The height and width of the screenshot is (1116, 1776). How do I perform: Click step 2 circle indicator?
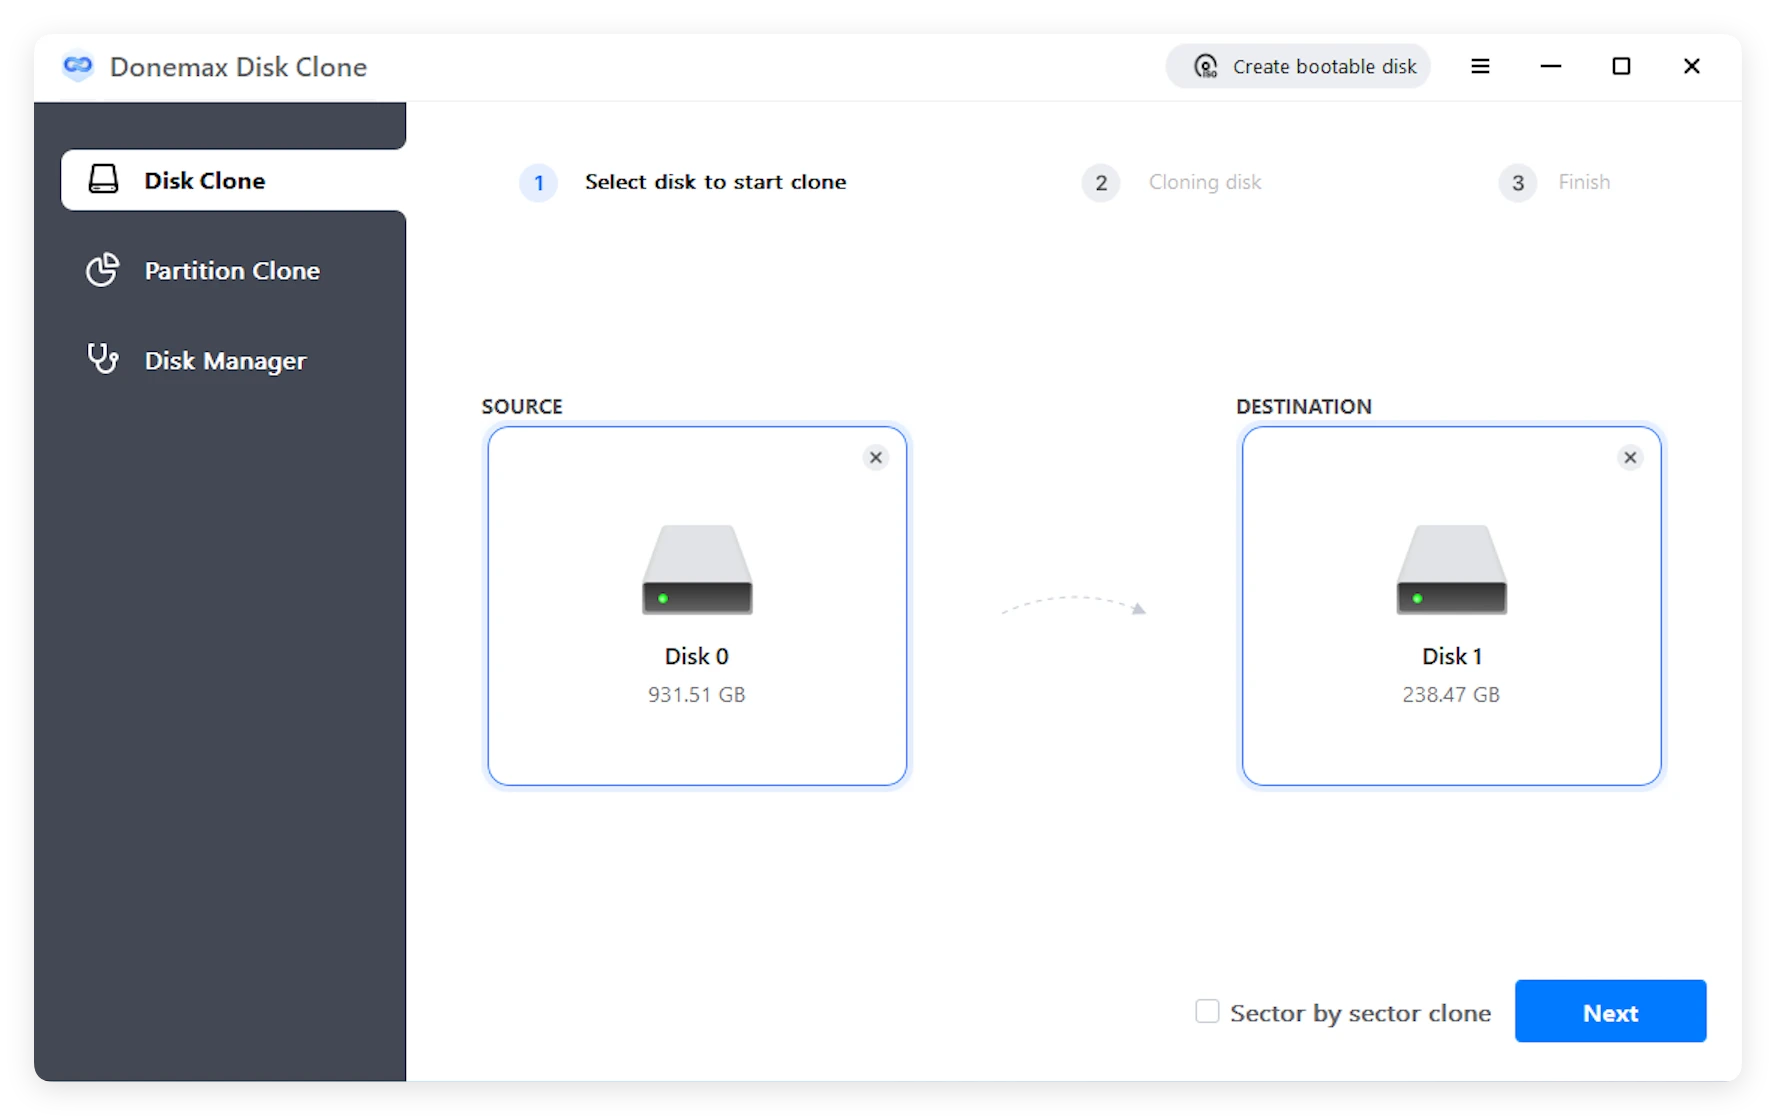pyautogui.click(x=1101, y=183)
